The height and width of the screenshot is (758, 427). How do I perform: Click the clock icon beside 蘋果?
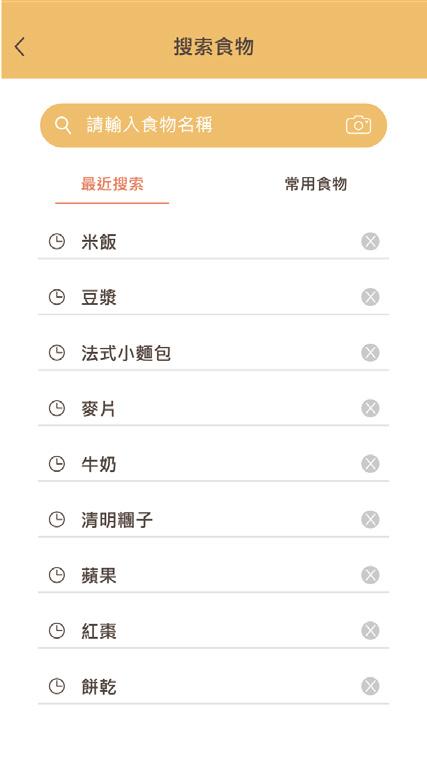point(57,575)
